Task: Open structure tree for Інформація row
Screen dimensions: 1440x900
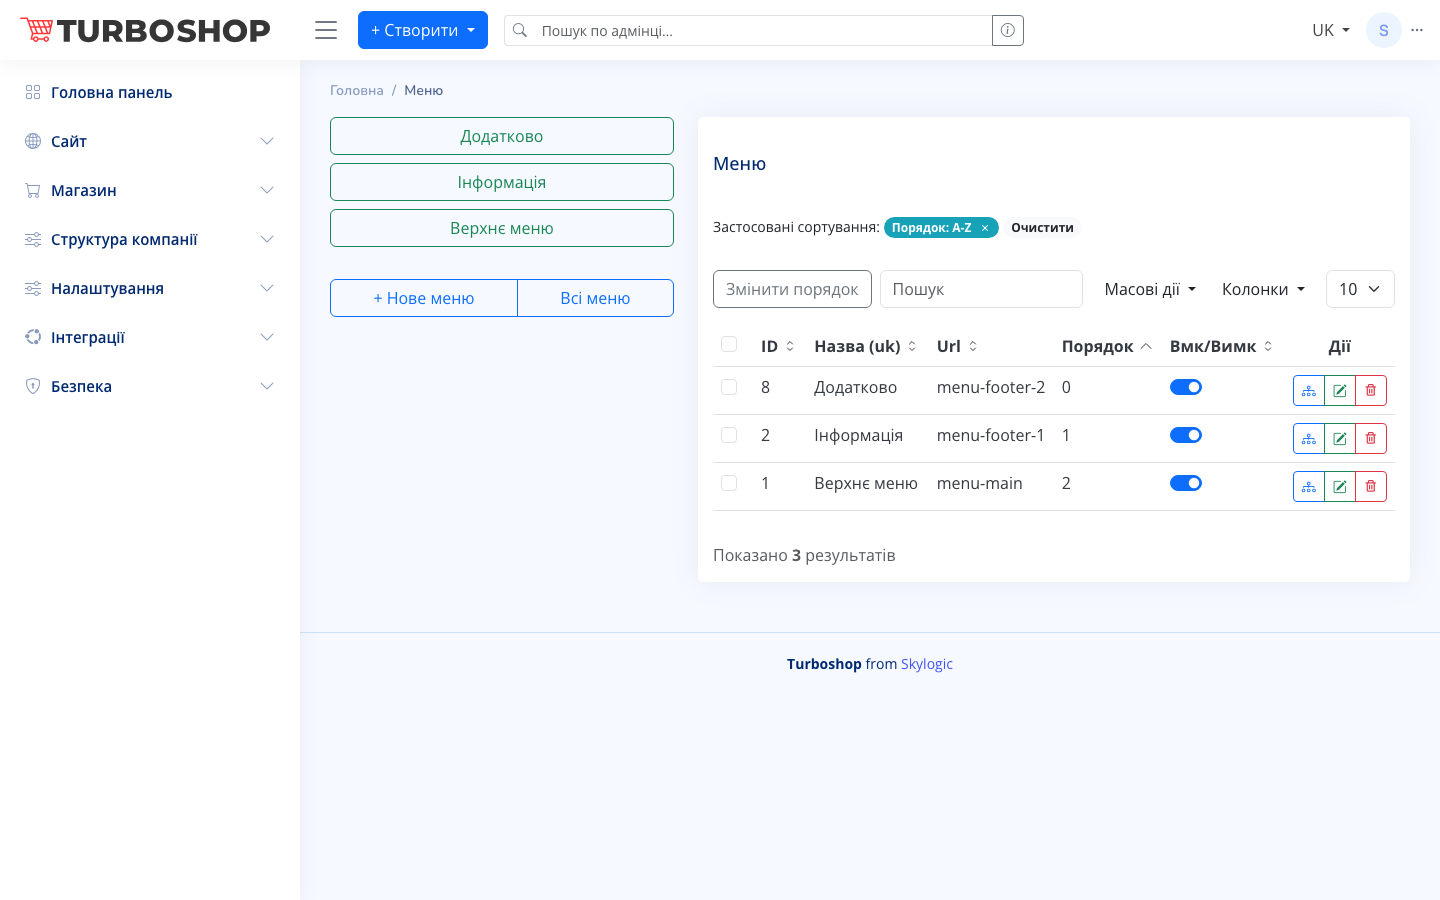Action: [1309, 438]
